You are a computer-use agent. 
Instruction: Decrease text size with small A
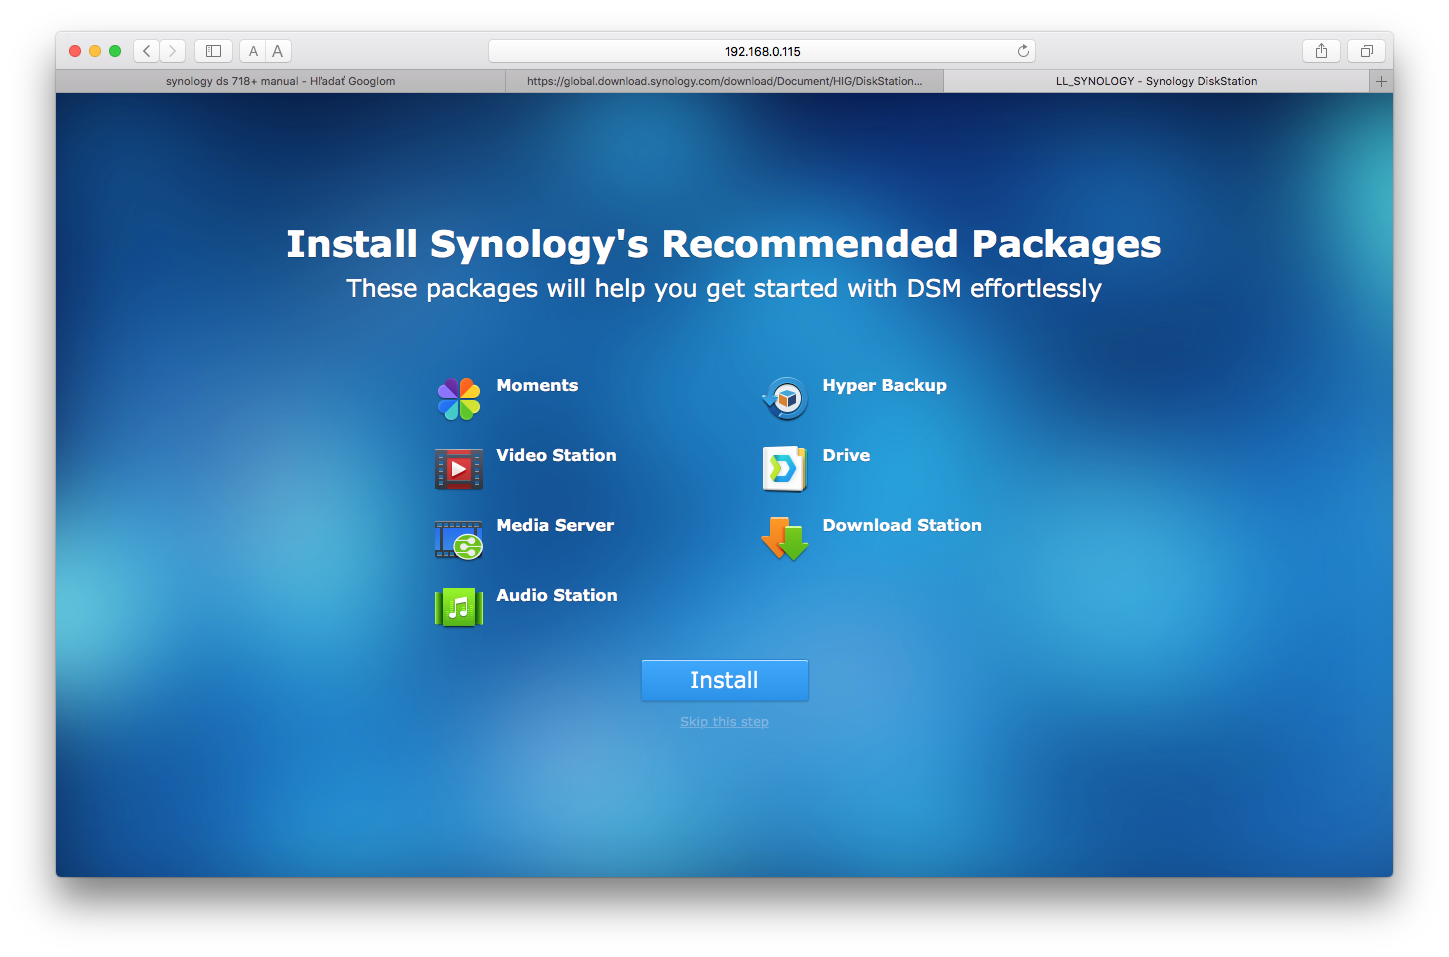253,51
